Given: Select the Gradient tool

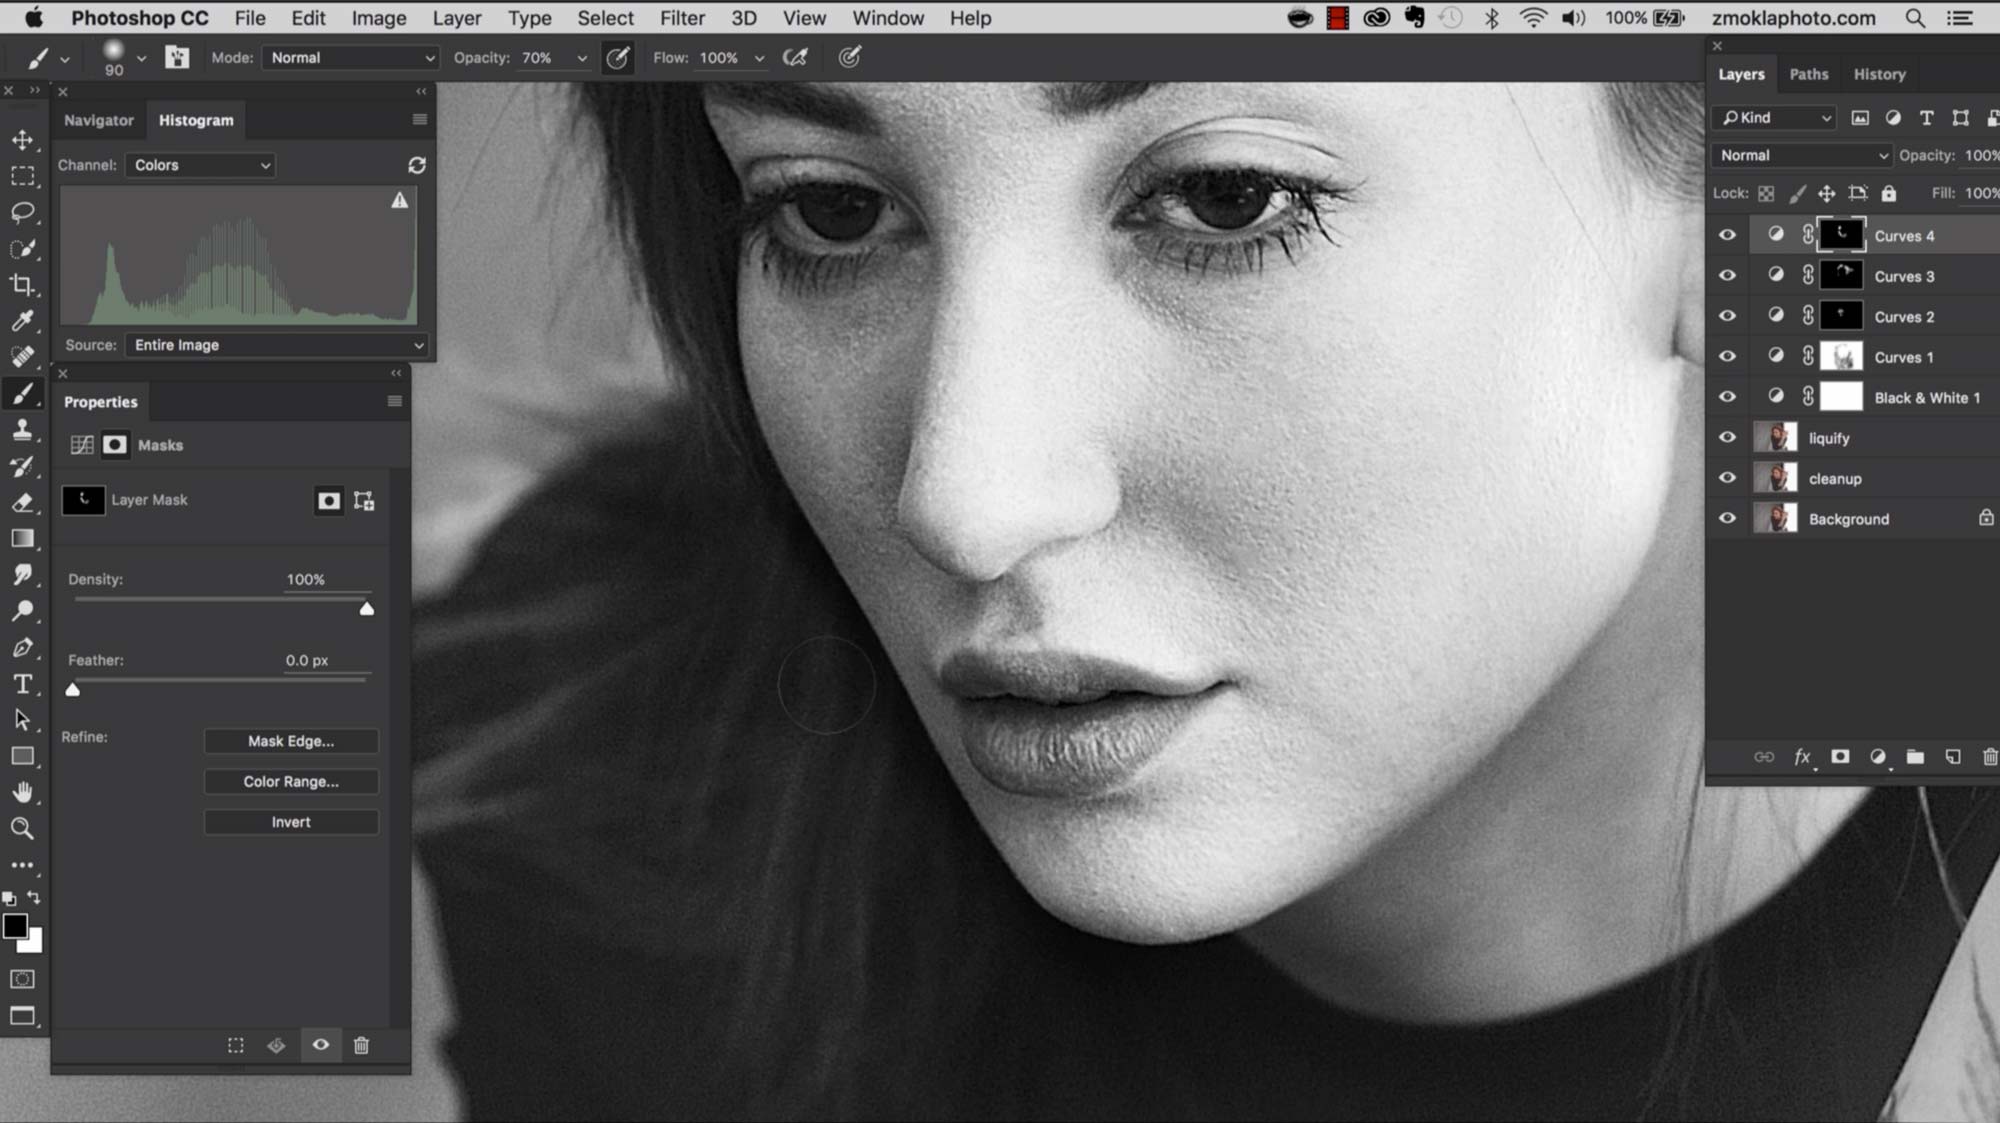Looking at the screenshot, I should pos(22,538).
